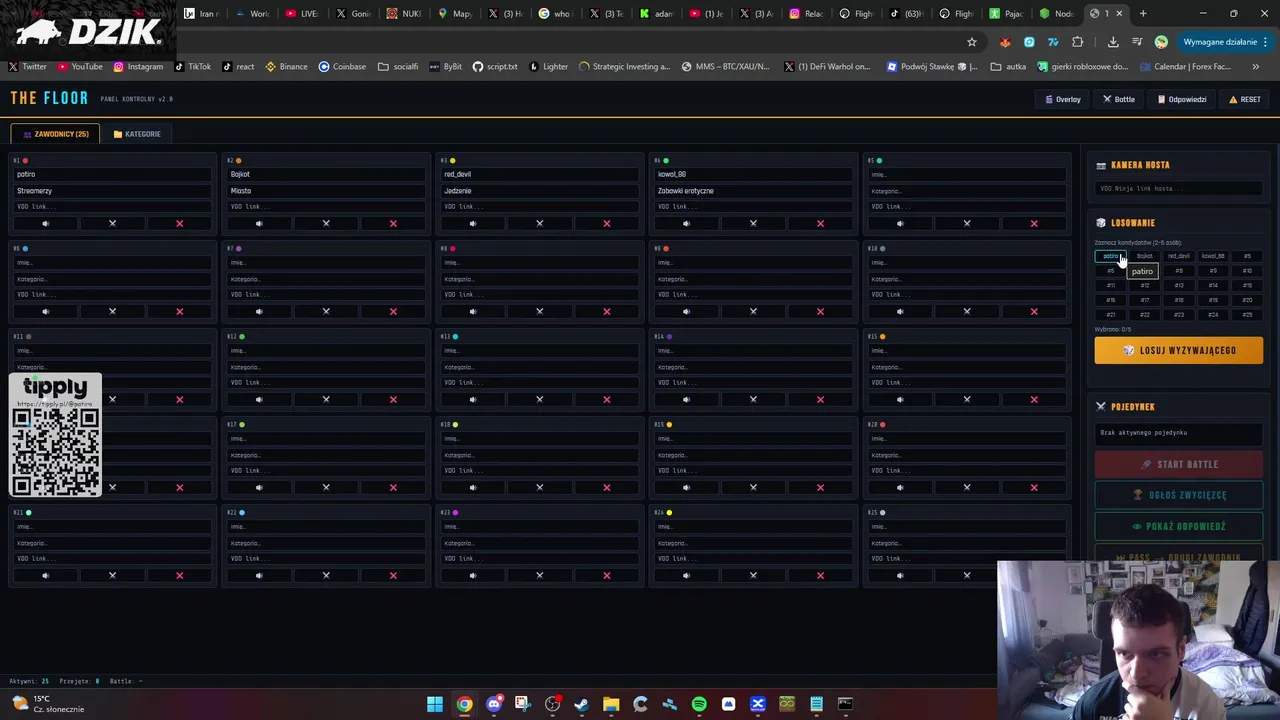This screenshot has height=720, width=1280.
Task: Click the red X on player #14 card
Action: coord(820,399)
